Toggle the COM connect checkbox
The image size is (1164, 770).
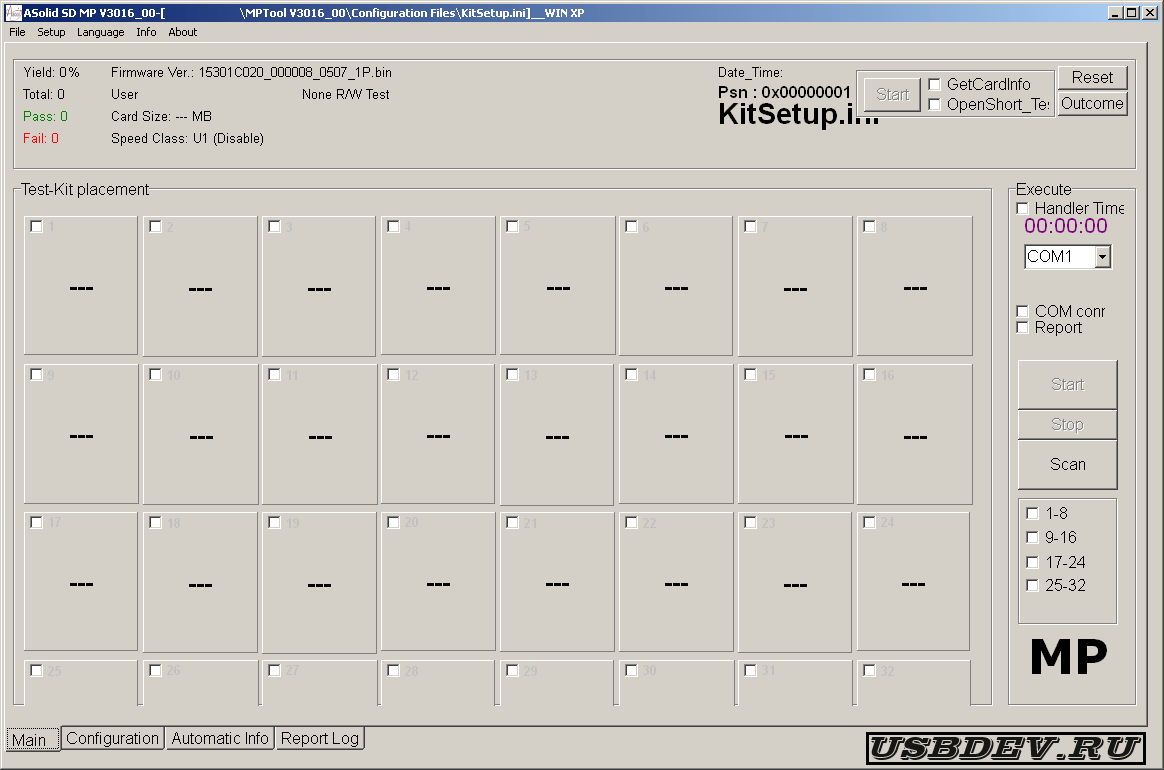(1022, 311)
